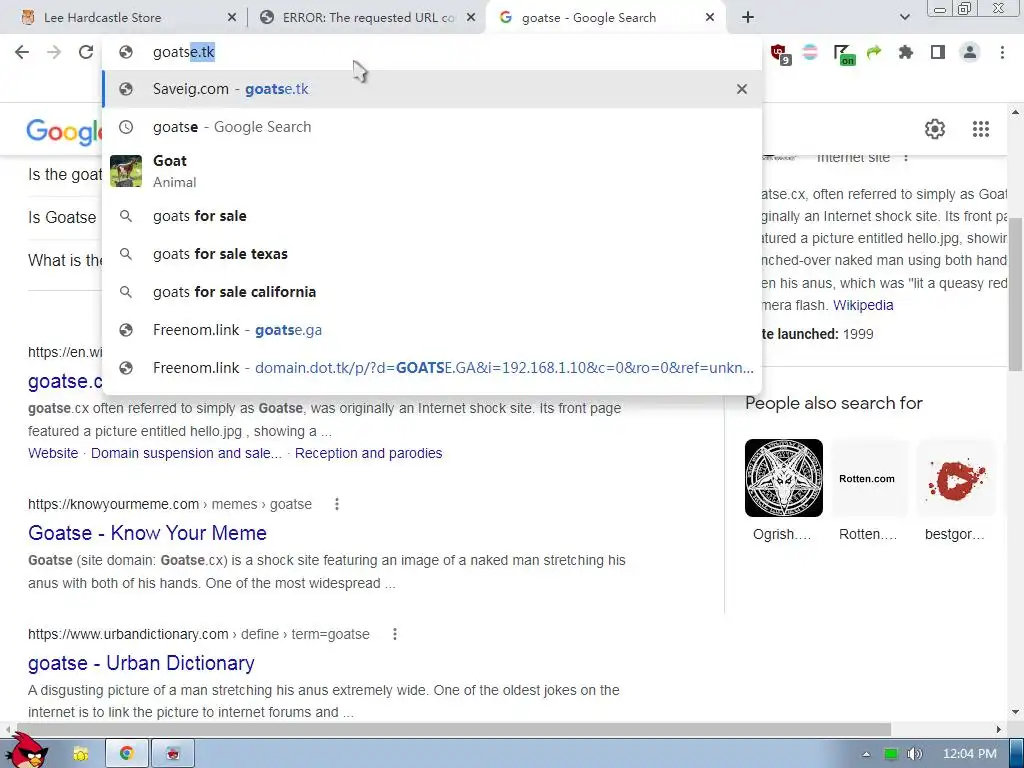Expand the 'Is Goatse' related question

click(x=62, y=217)
